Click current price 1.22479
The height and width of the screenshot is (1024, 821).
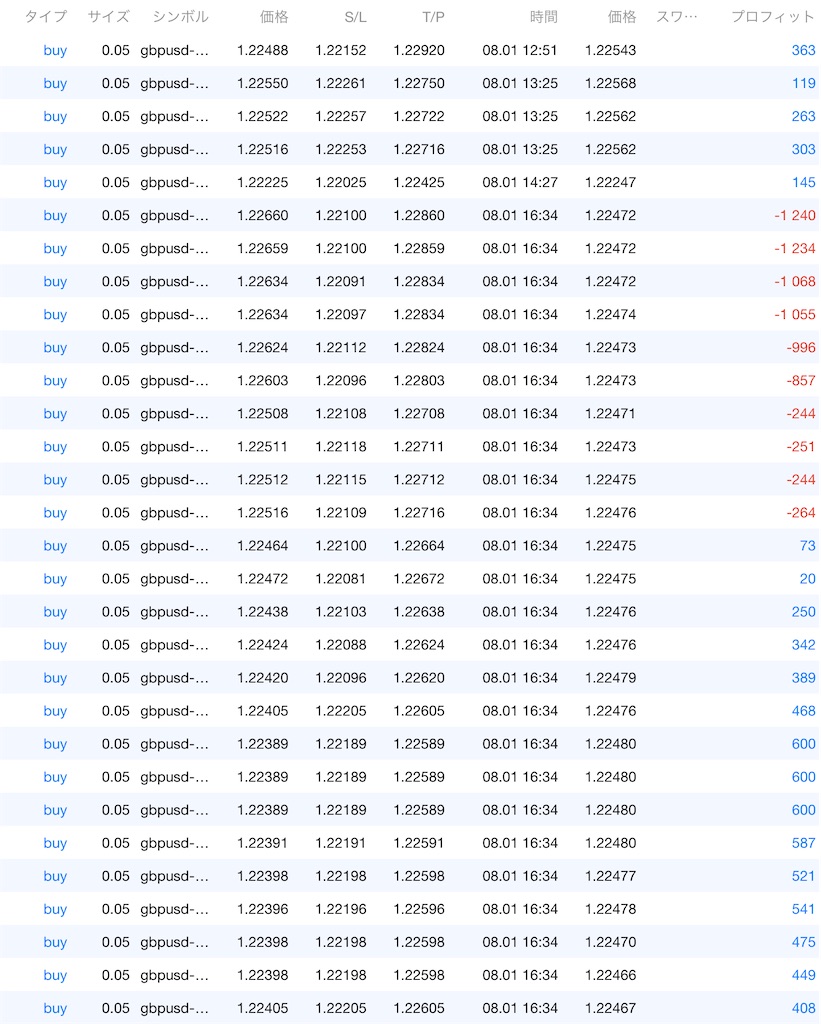click(x=611, y=678)
